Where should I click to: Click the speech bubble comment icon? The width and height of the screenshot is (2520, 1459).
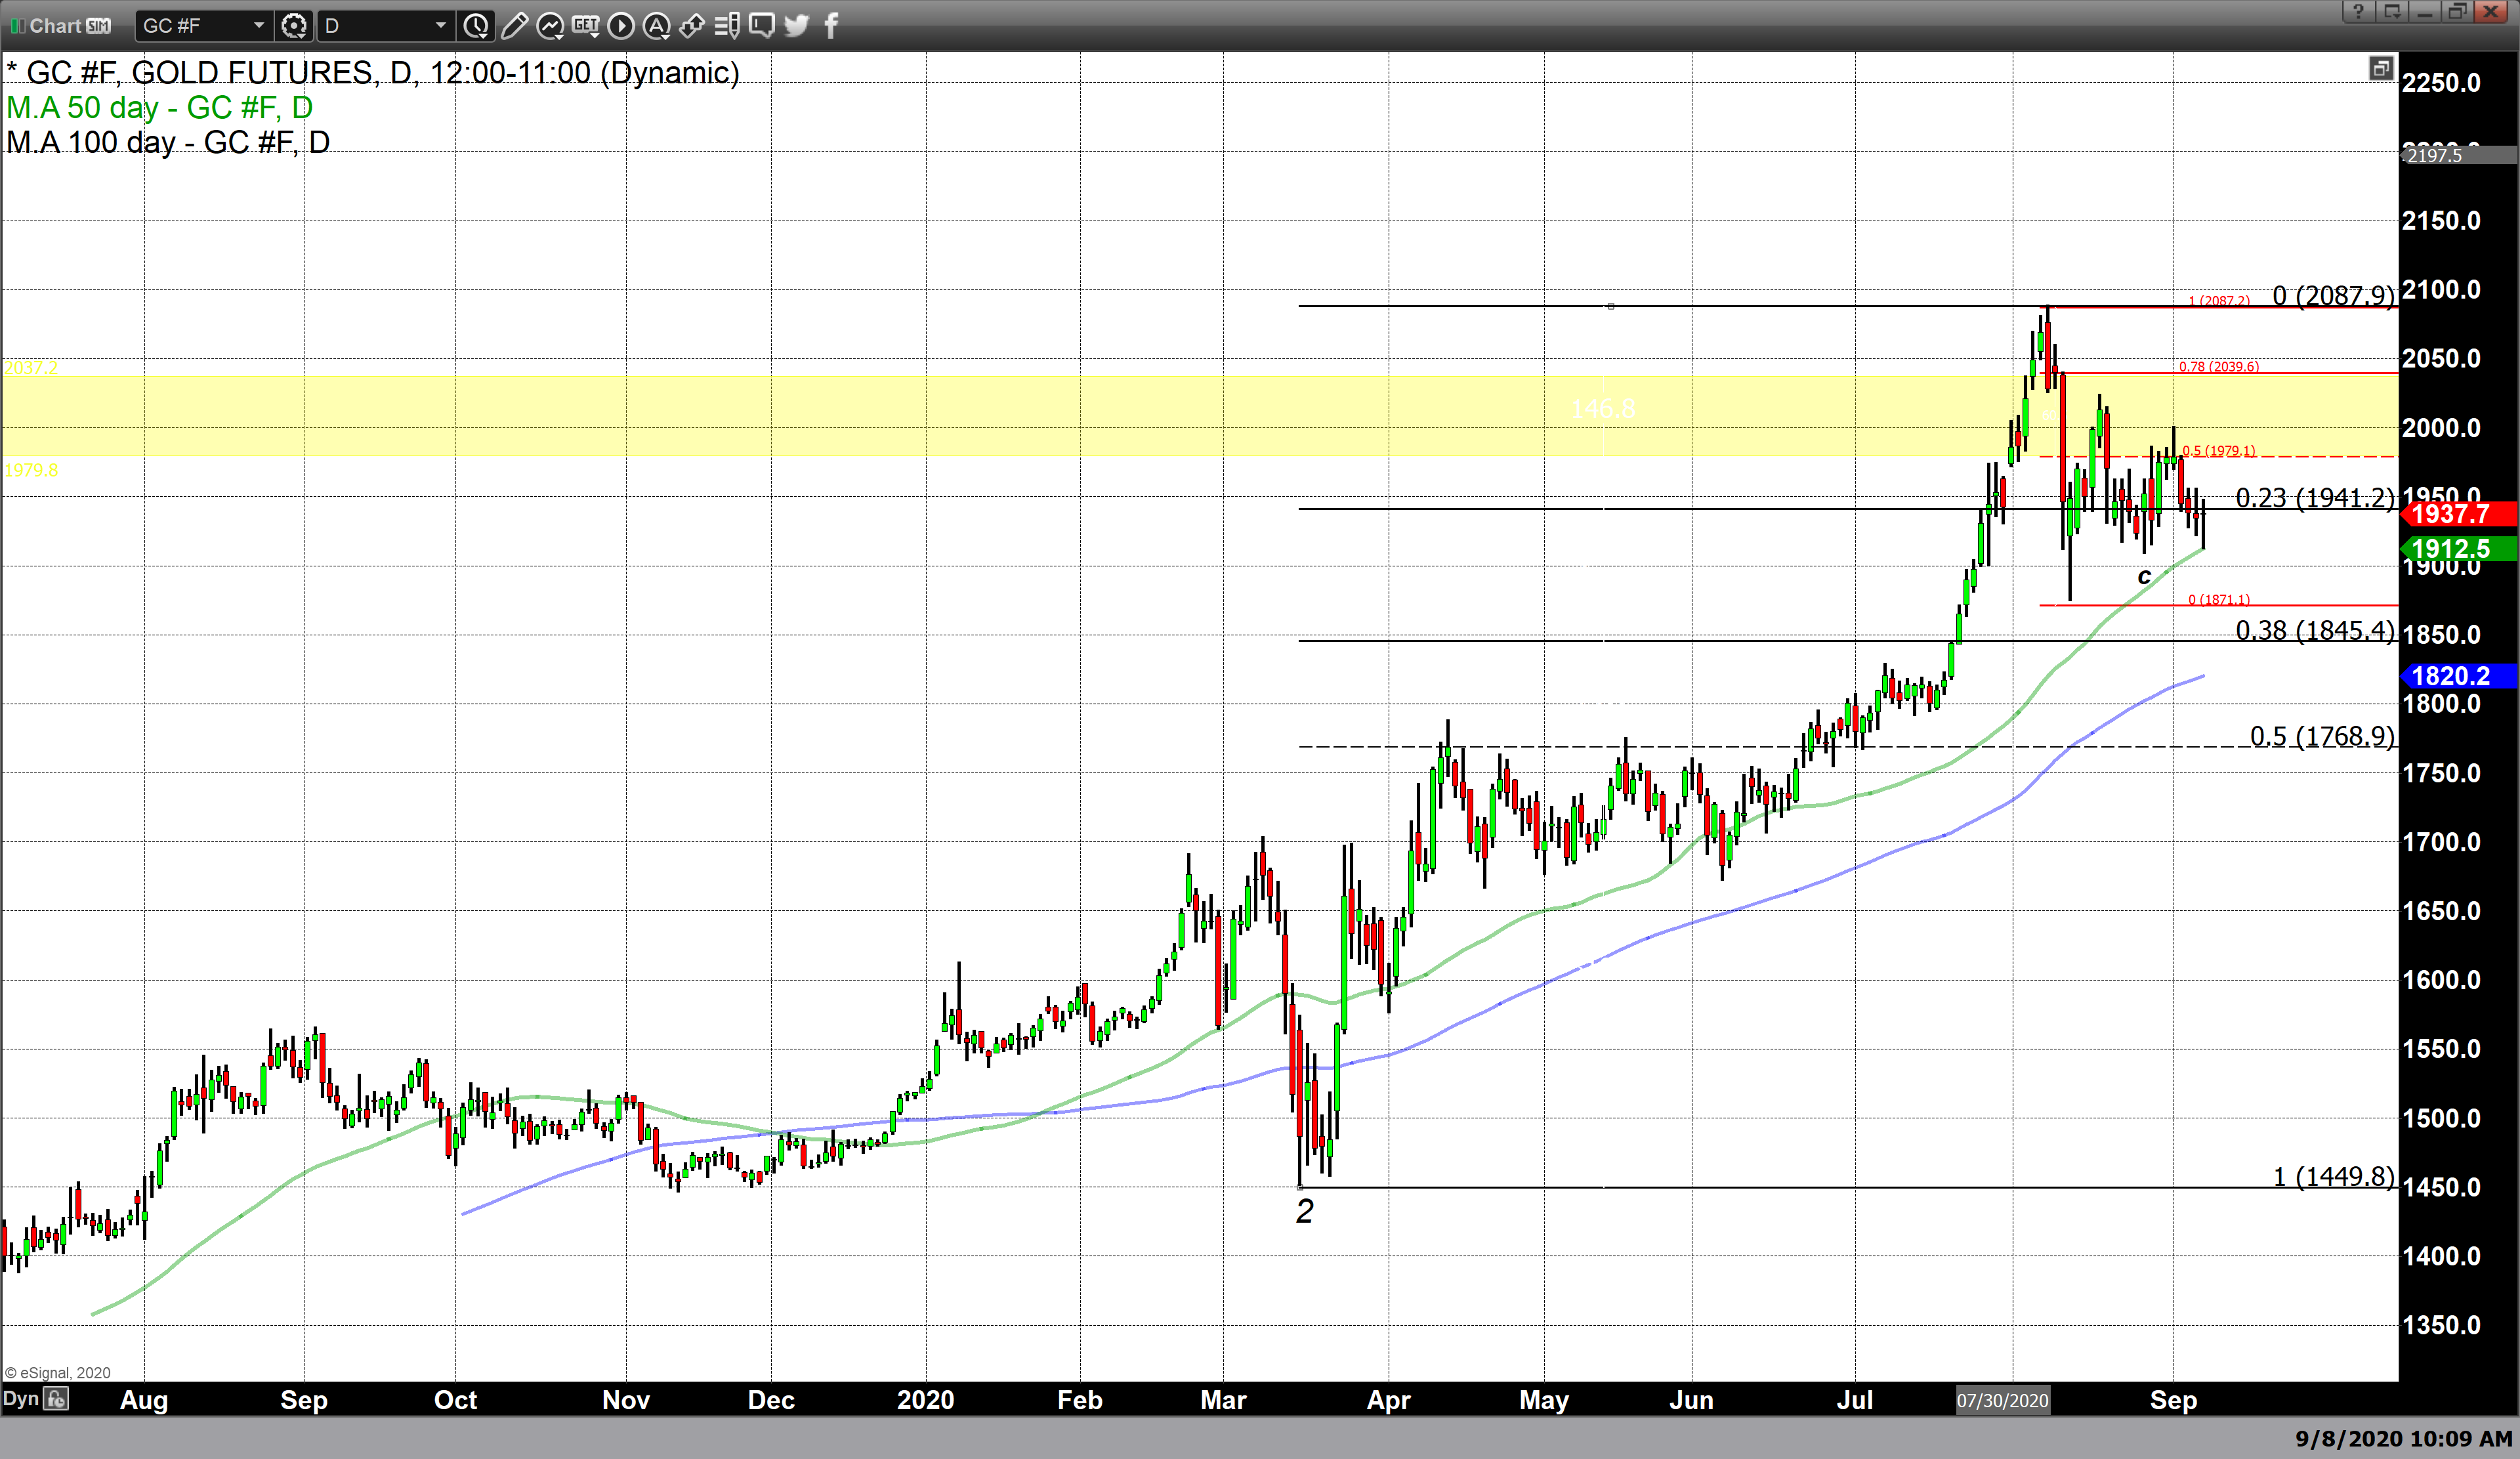tap(762, 26)
